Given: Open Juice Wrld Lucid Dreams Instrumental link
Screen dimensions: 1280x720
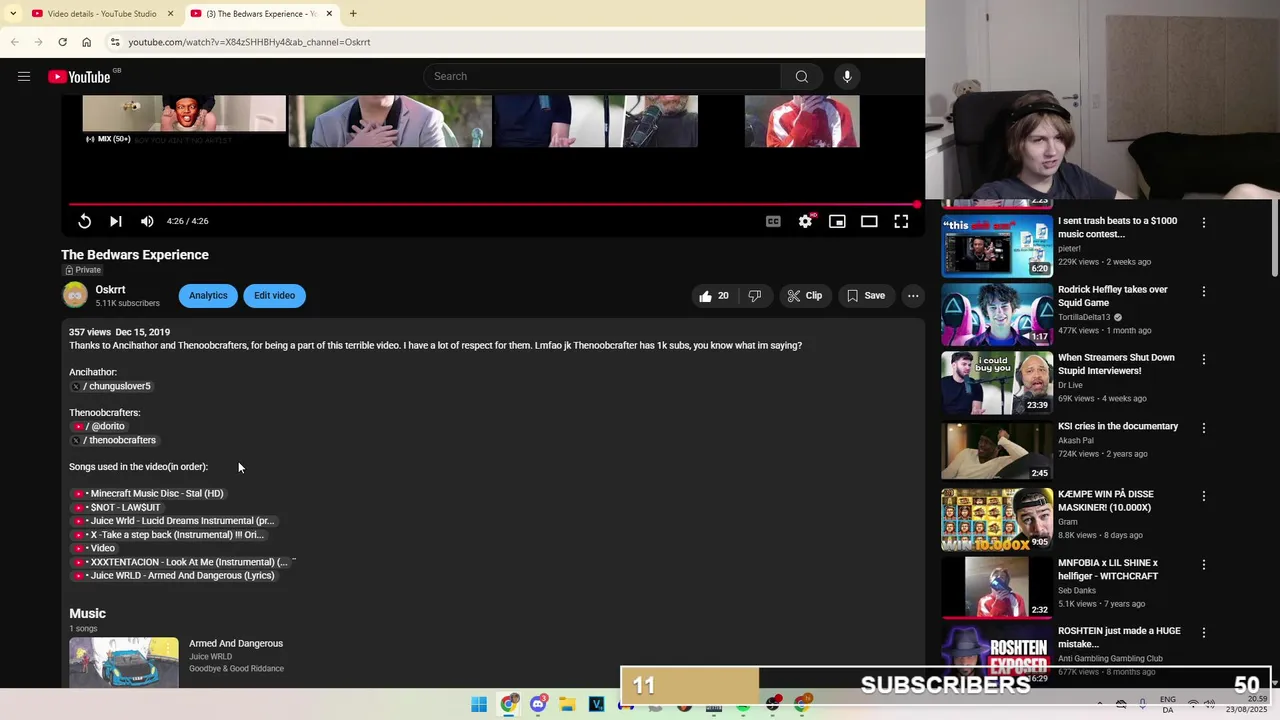Looking at the screenshot, I should pos(174,521).
